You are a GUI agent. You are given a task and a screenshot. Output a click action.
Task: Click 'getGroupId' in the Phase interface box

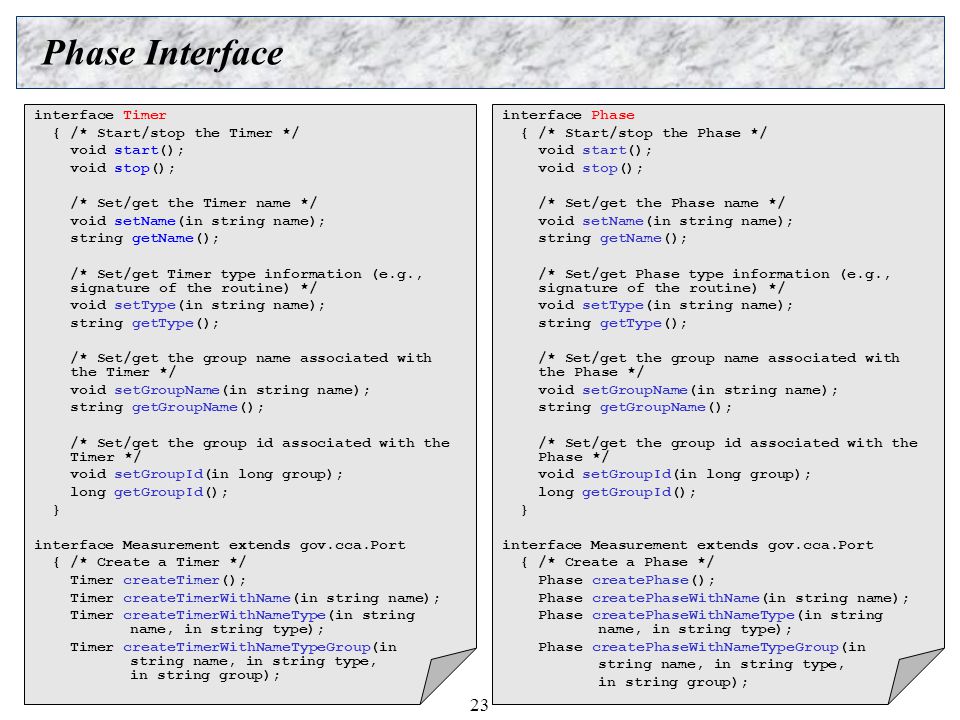click(627, 492)
